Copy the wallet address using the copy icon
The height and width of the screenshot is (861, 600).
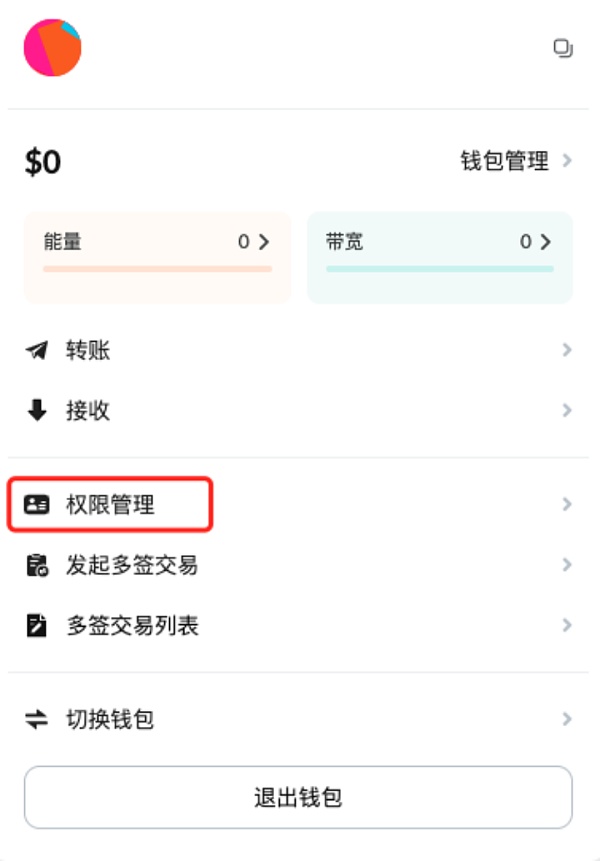pyautogui.click(x=562, y=47)
